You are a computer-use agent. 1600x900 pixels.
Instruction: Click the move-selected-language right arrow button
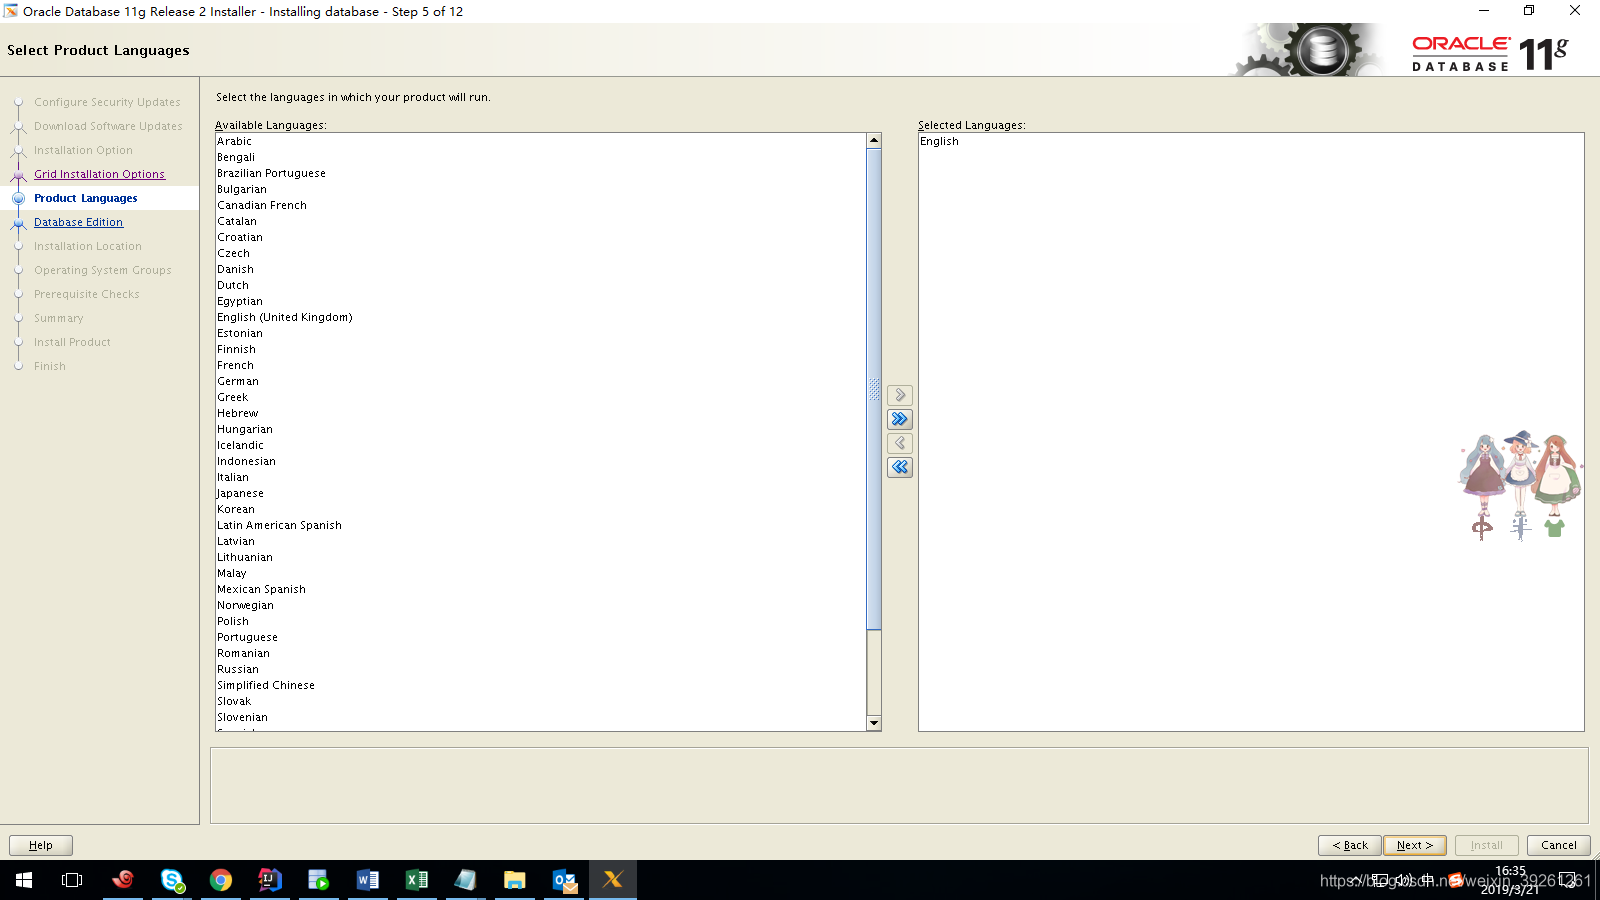[x=900, y=395]
